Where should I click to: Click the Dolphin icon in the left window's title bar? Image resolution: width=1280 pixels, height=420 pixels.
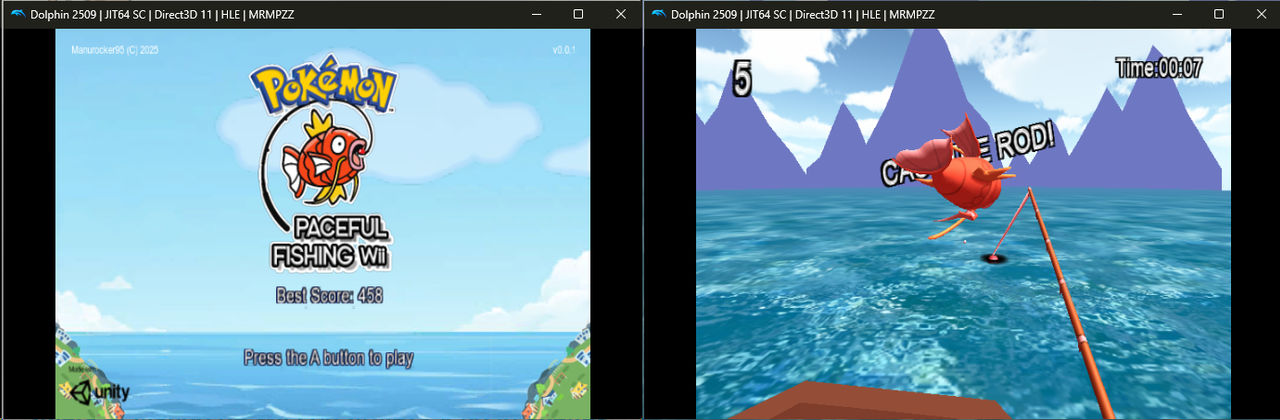17,14
